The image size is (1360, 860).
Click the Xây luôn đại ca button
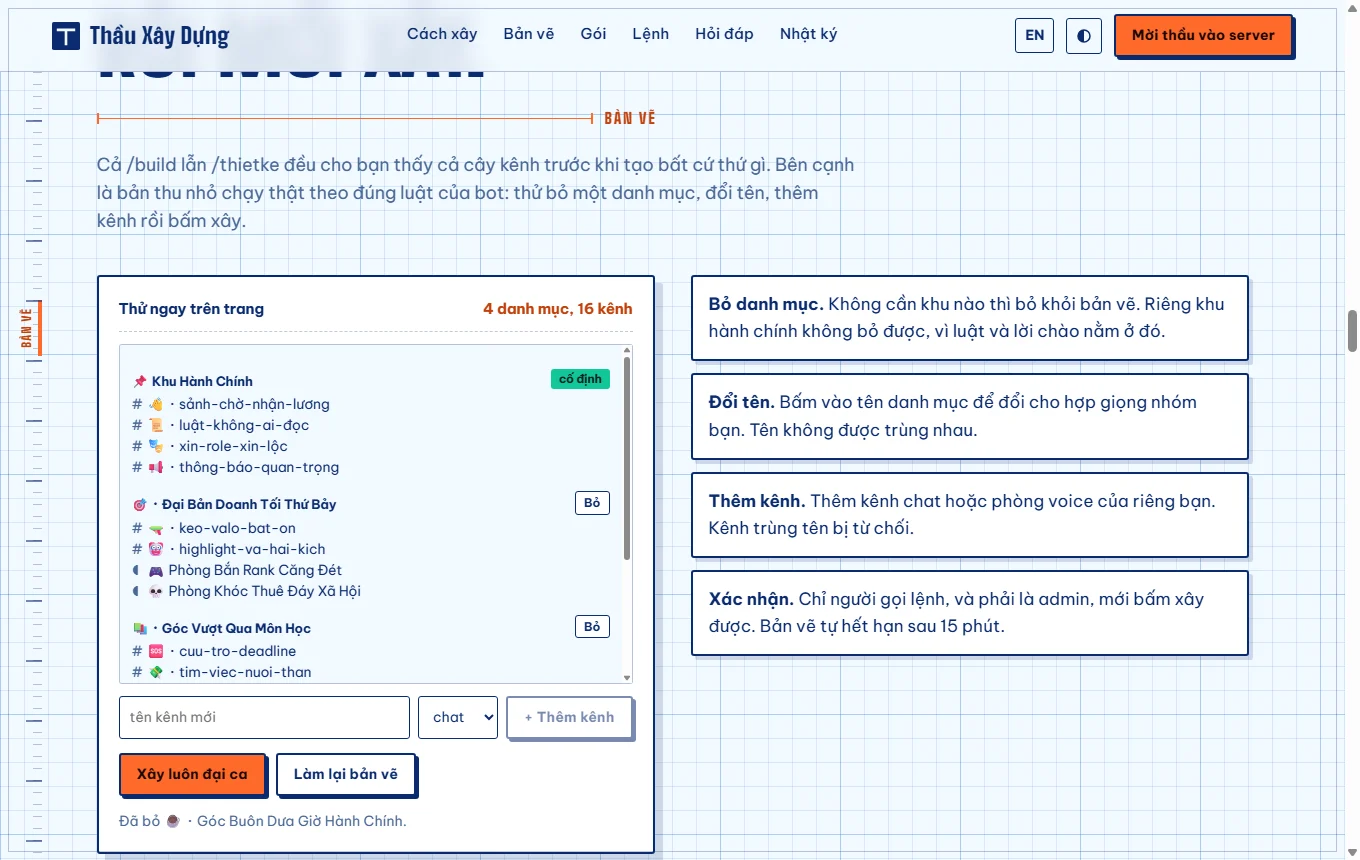192,774
